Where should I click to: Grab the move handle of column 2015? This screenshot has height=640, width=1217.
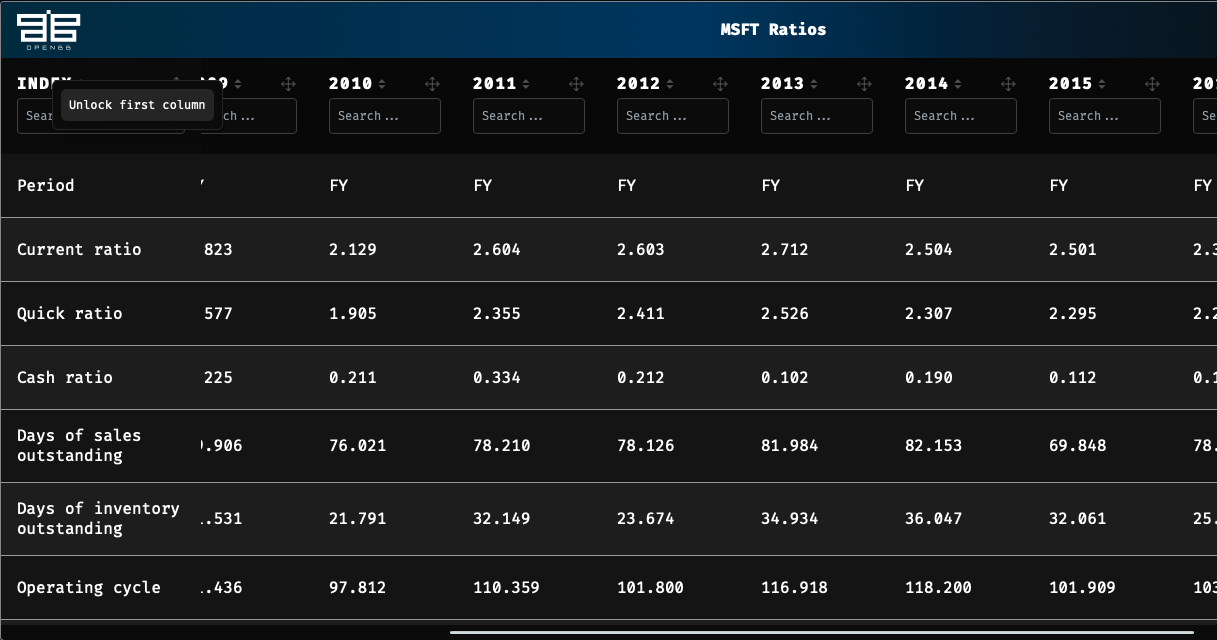pyautogui.click(x=1152, y=84)
